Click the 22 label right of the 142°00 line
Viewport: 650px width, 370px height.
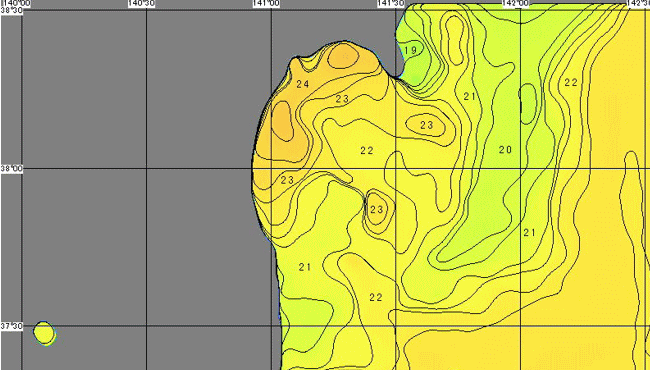click(x=571, y=82)
